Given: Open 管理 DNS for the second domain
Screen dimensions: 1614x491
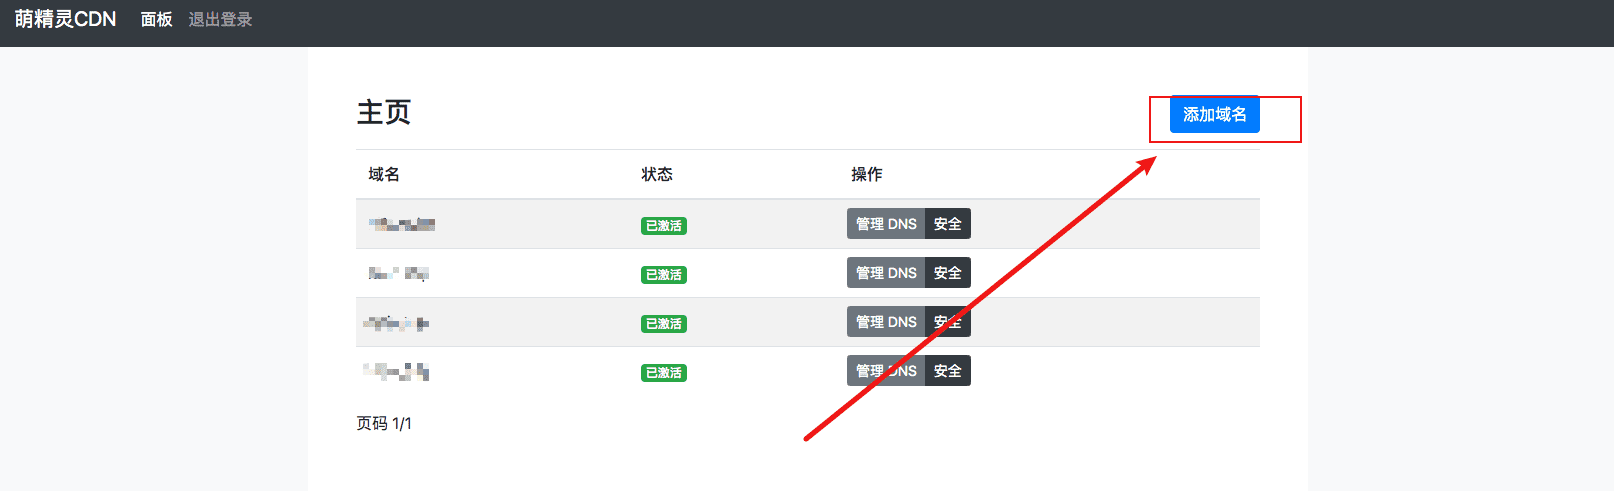Looking at the screenshot, I should click(x=886, y=273).
